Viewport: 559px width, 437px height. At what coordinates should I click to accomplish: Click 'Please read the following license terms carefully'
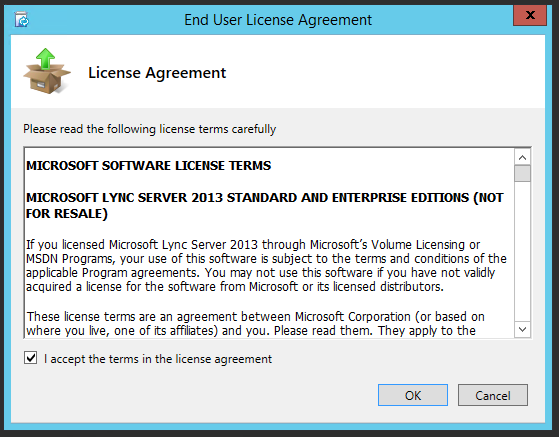click(x=150, y=129)
